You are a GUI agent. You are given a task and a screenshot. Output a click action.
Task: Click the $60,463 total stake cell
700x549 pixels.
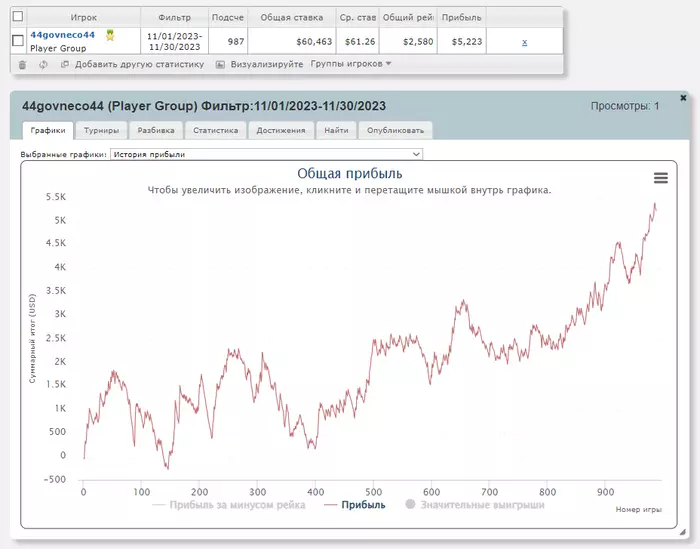[x=292, y=41]
